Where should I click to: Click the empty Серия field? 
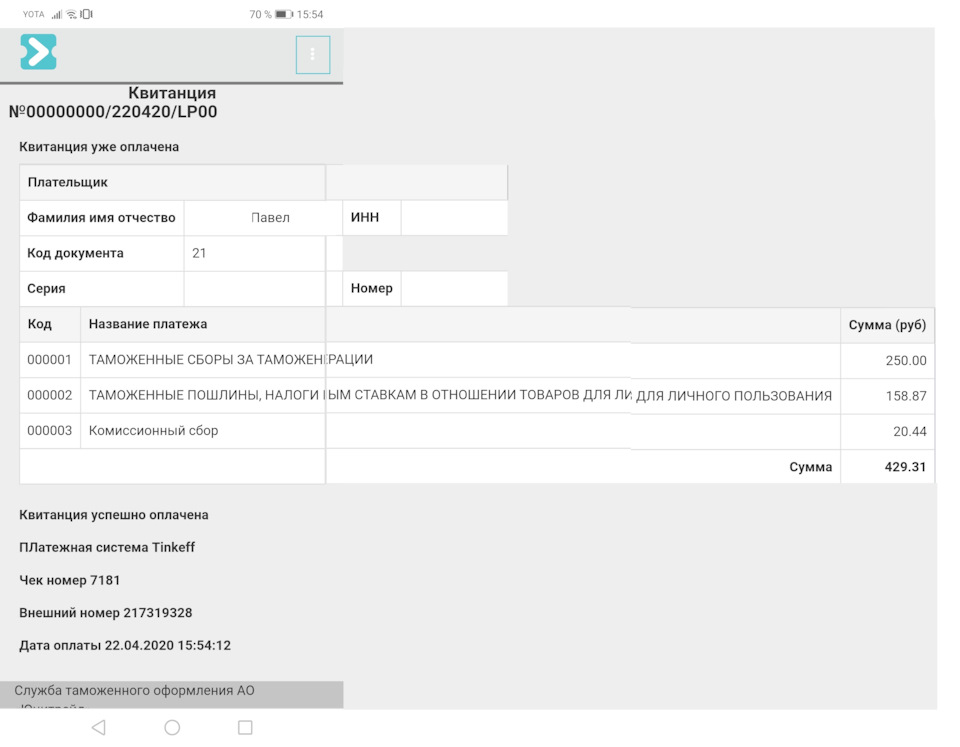click(254, 288)
